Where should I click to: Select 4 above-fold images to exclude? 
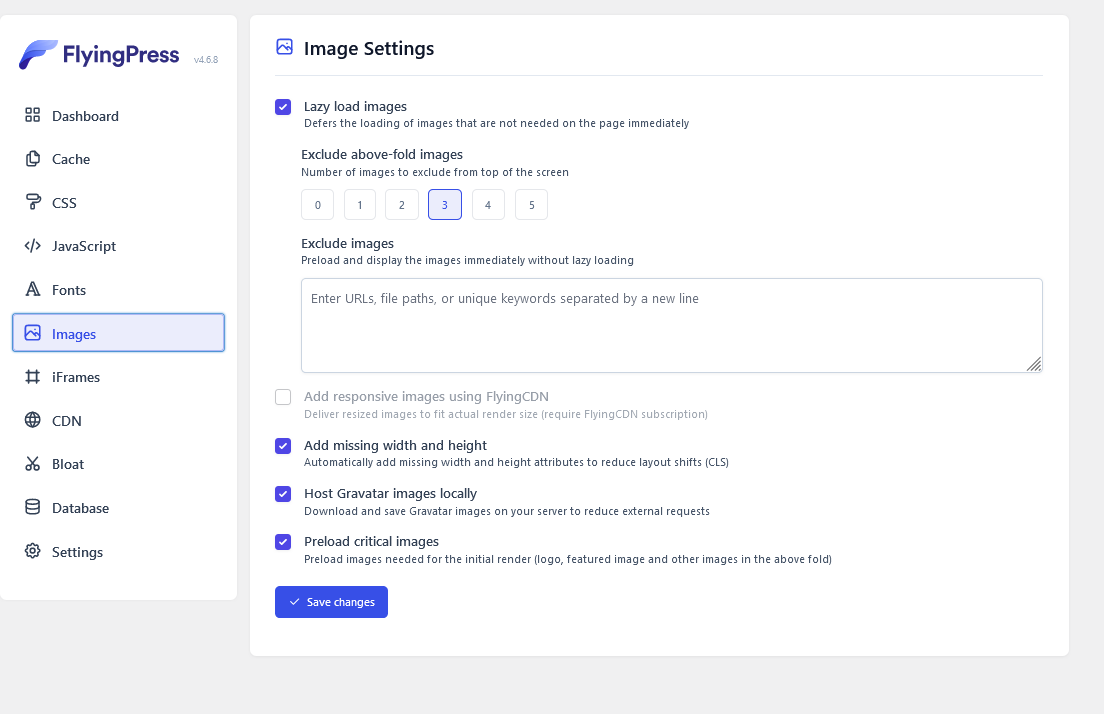488,205
